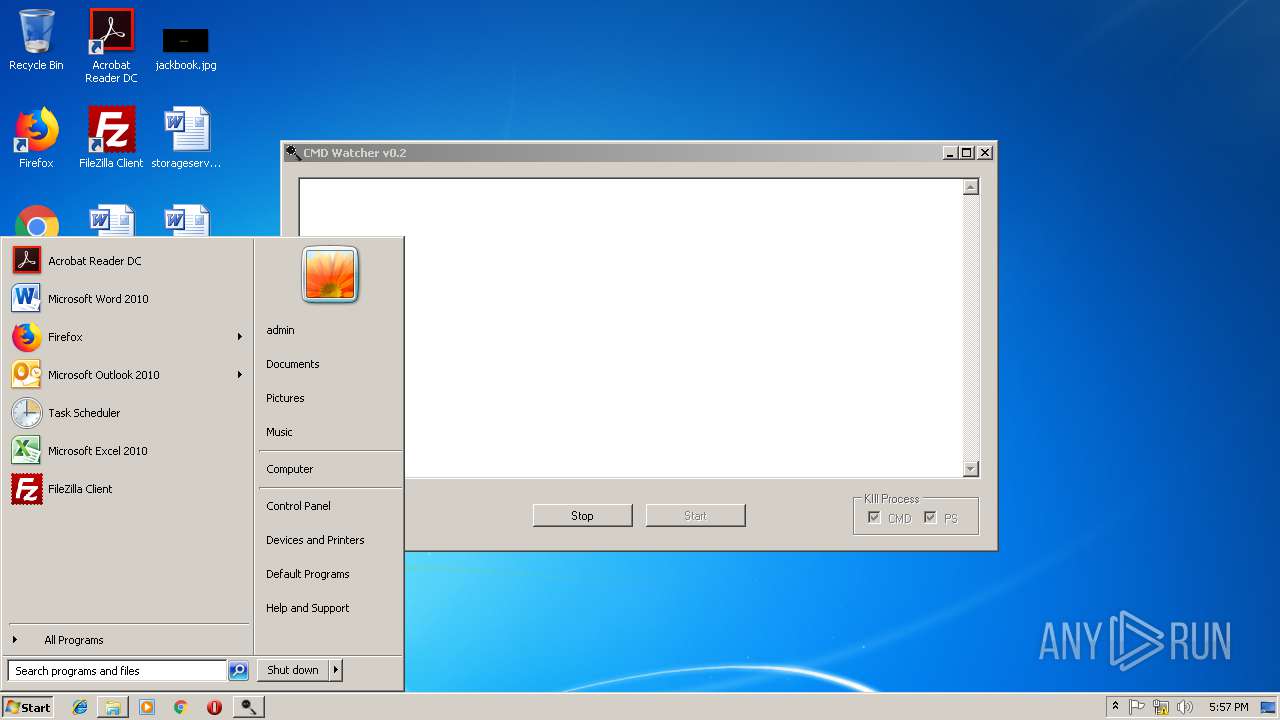Open Windows Explorer from the taskbar
Viewport: 1280px width, 720px height.
(113, 707)
